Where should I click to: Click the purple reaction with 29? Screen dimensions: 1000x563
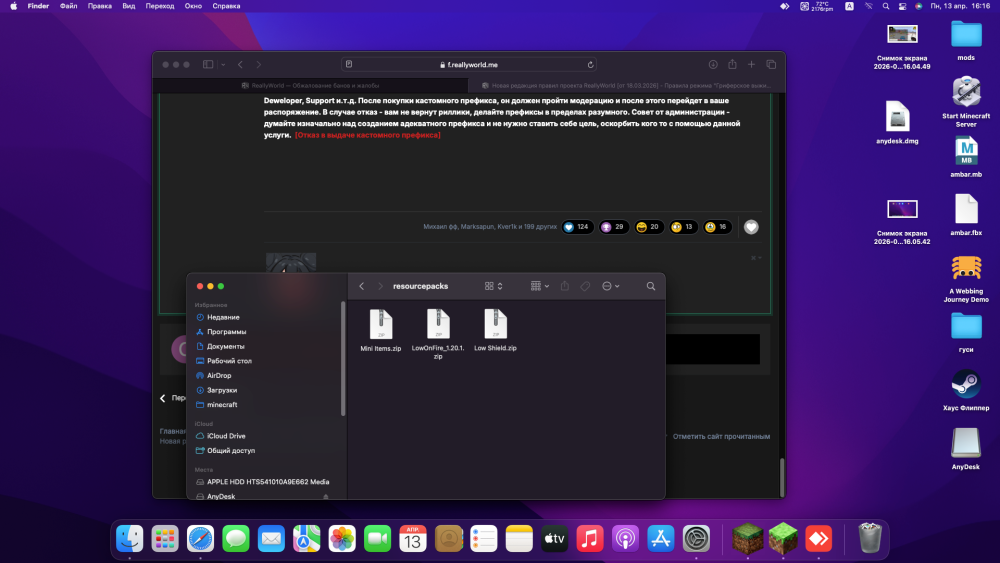point(613,227)
